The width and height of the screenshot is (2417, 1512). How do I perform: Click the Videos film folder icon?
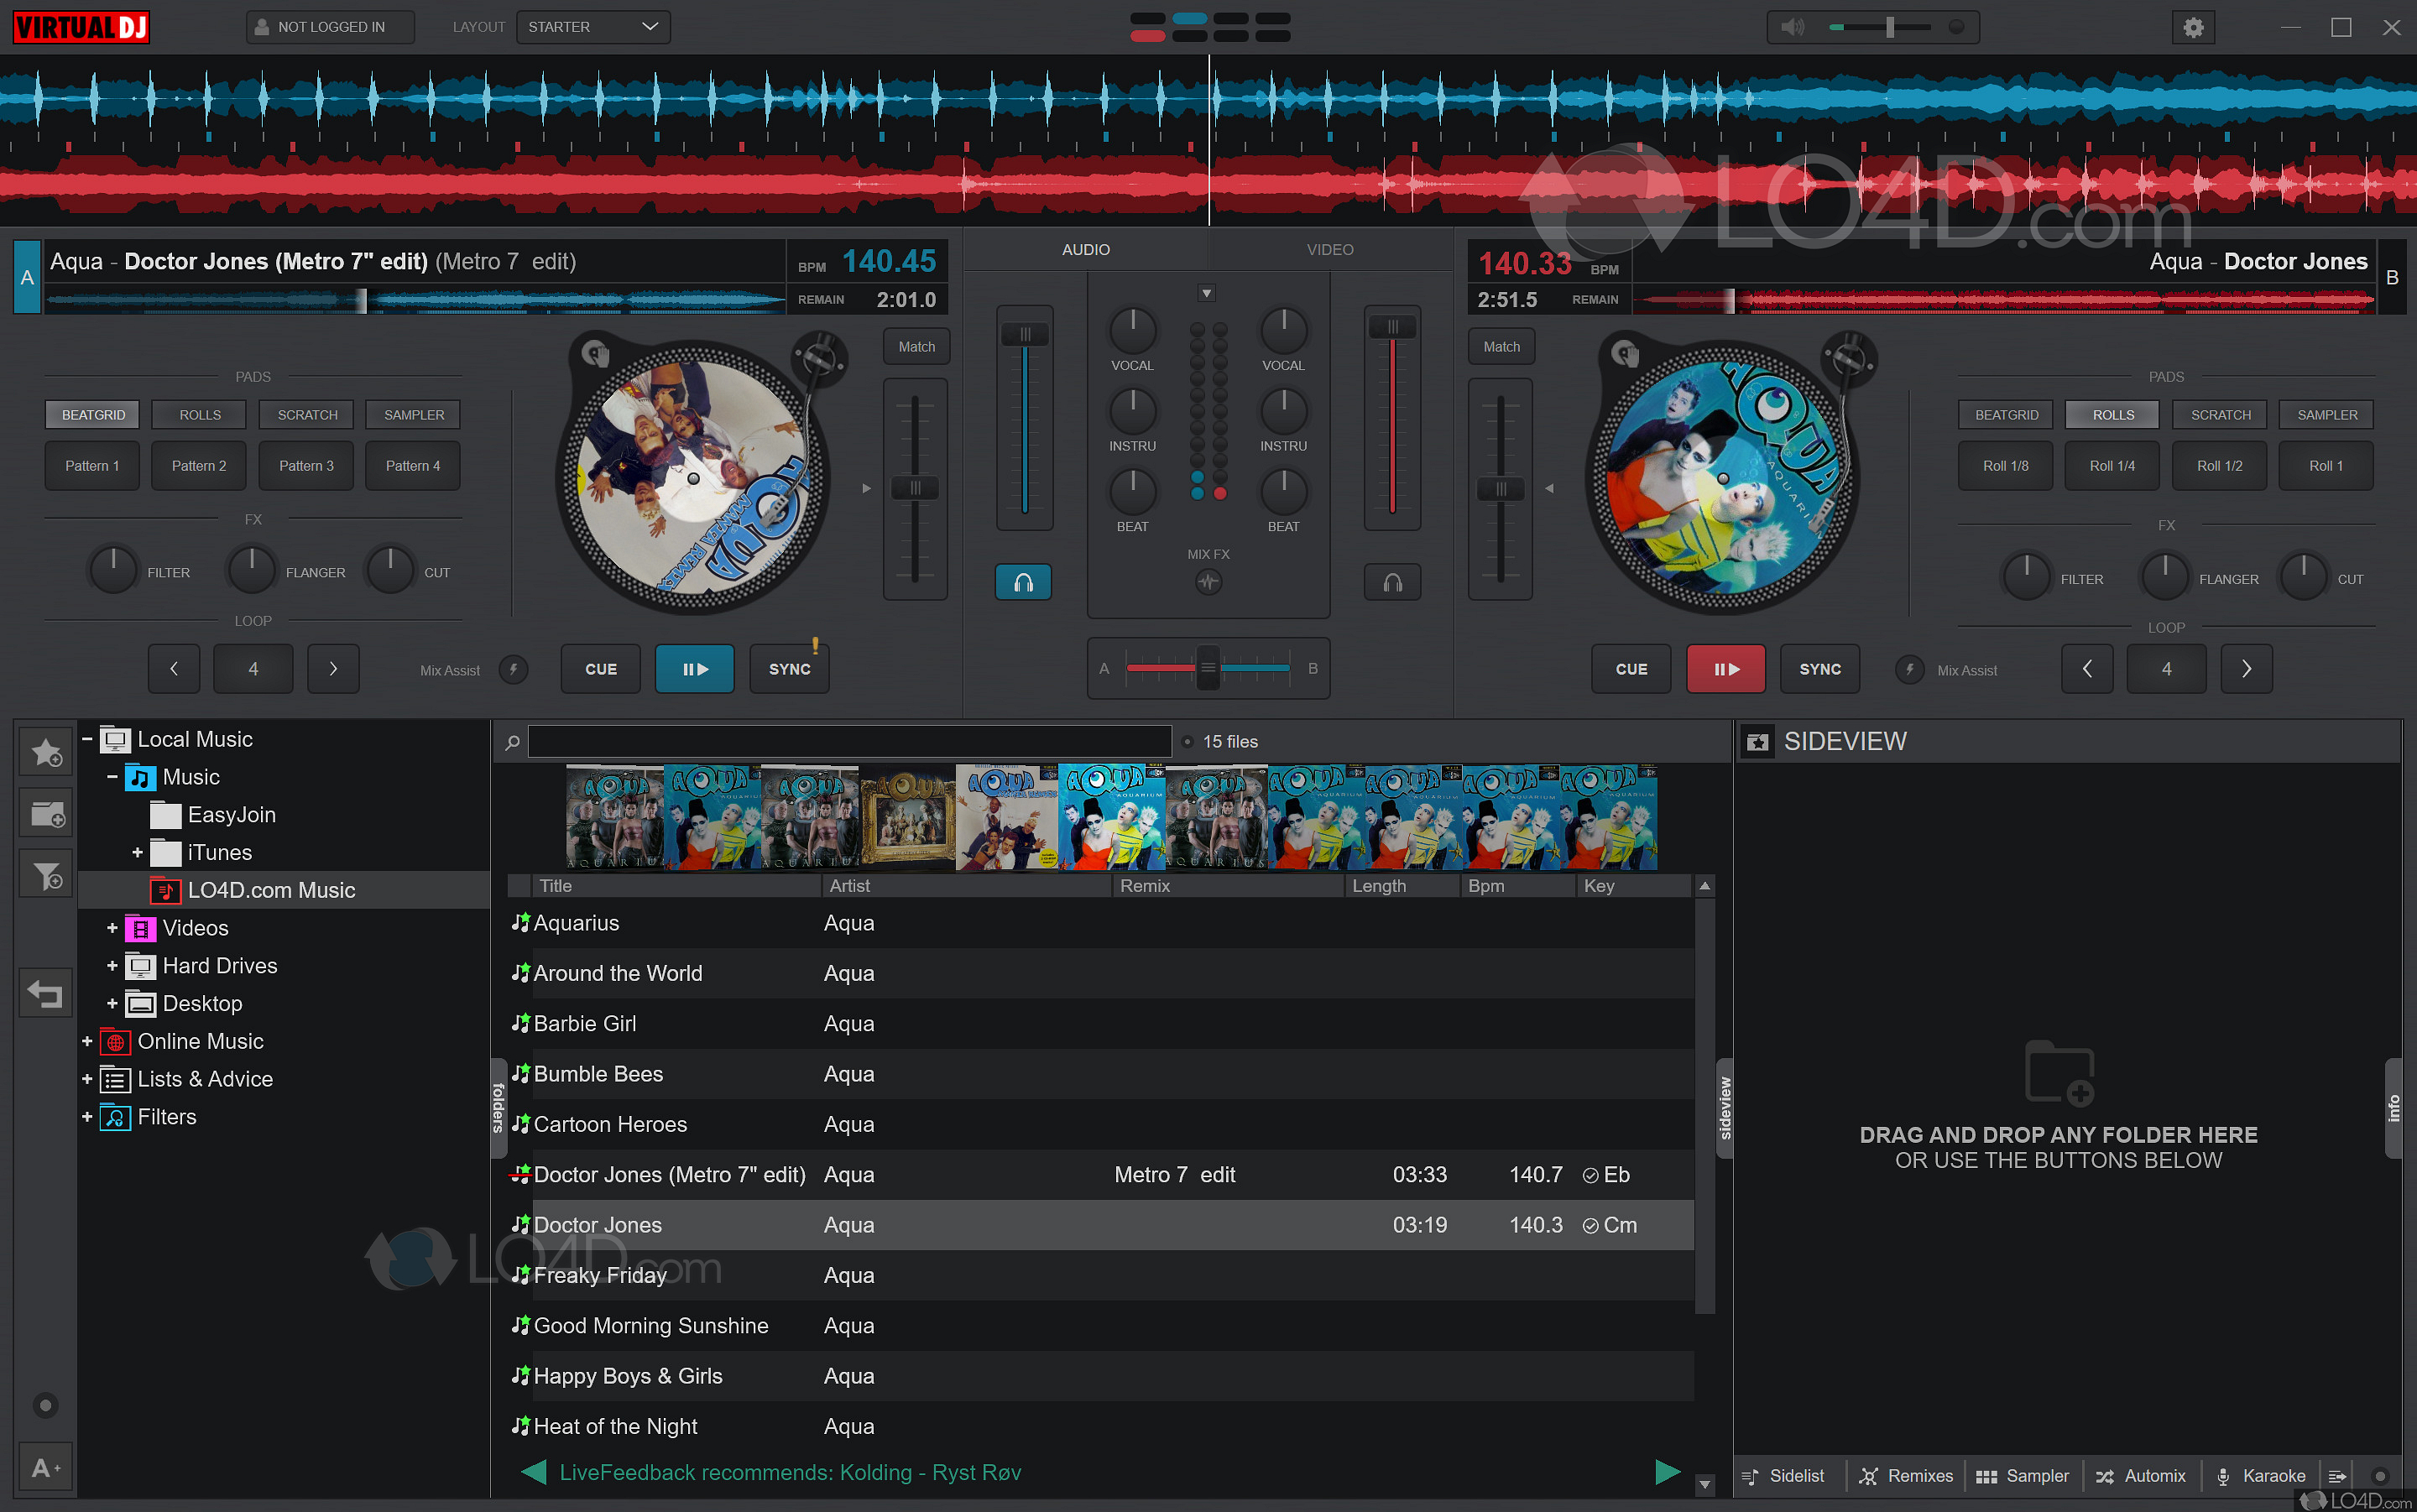[141, 929]
